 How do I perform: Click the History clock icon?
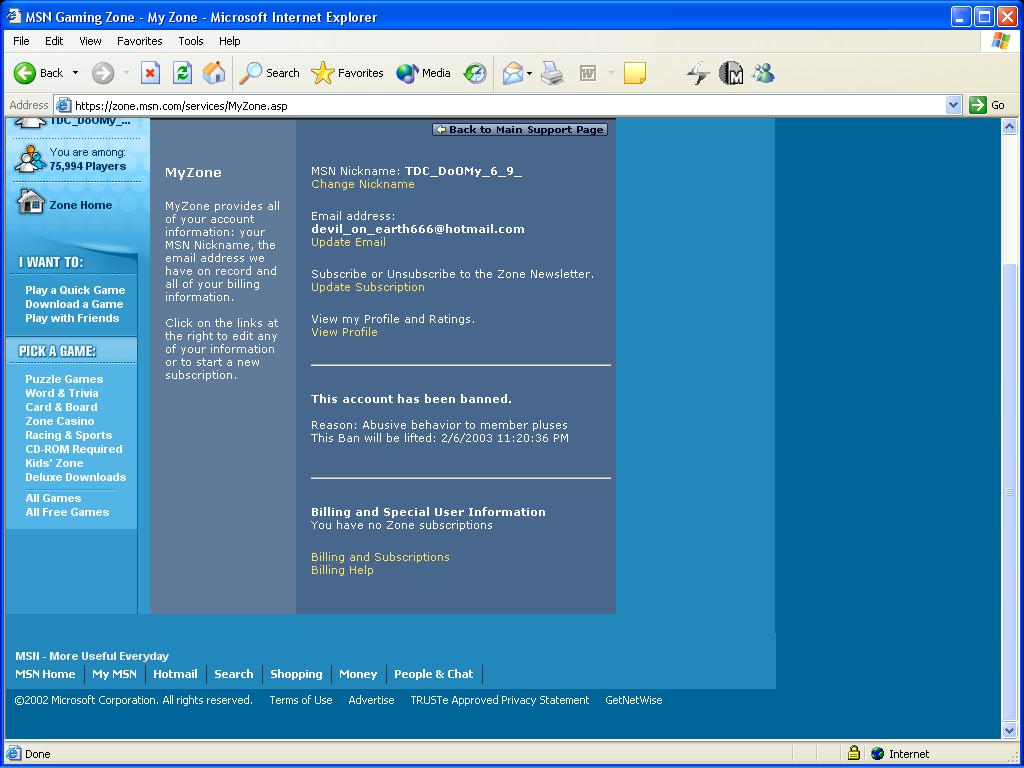475,73
